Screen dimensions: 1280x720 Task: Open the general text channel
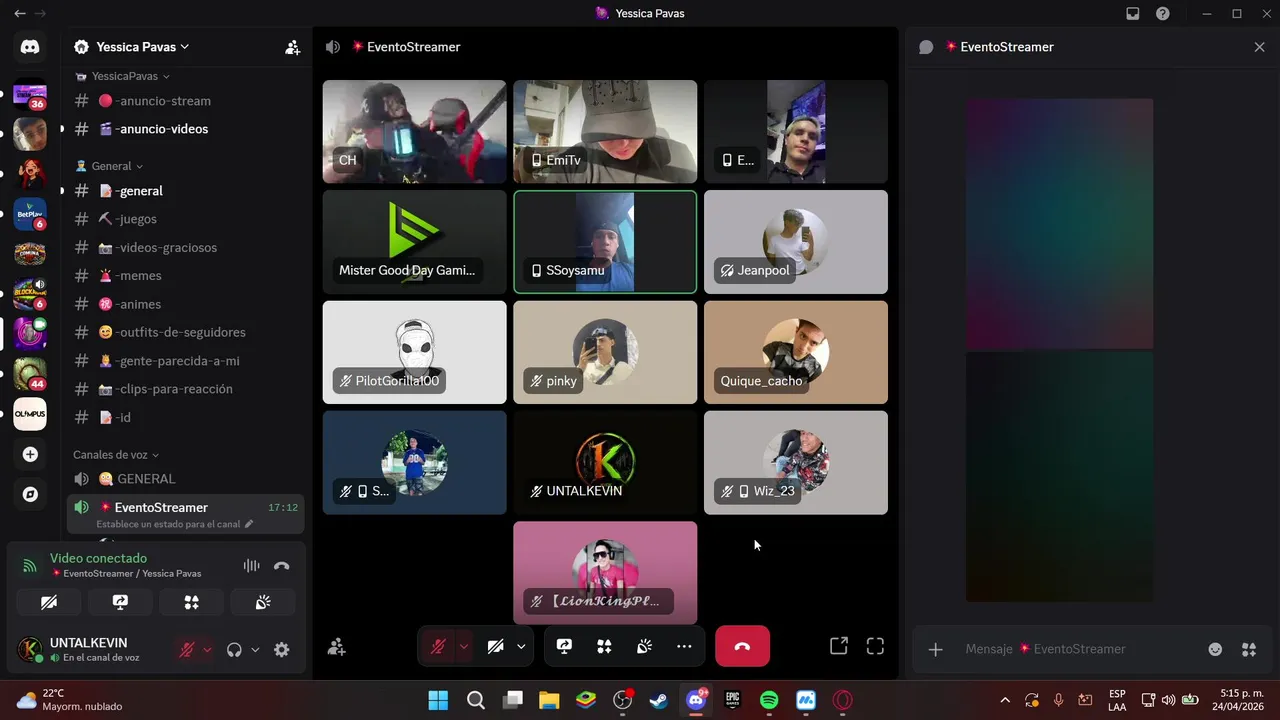tap(185, 191)
